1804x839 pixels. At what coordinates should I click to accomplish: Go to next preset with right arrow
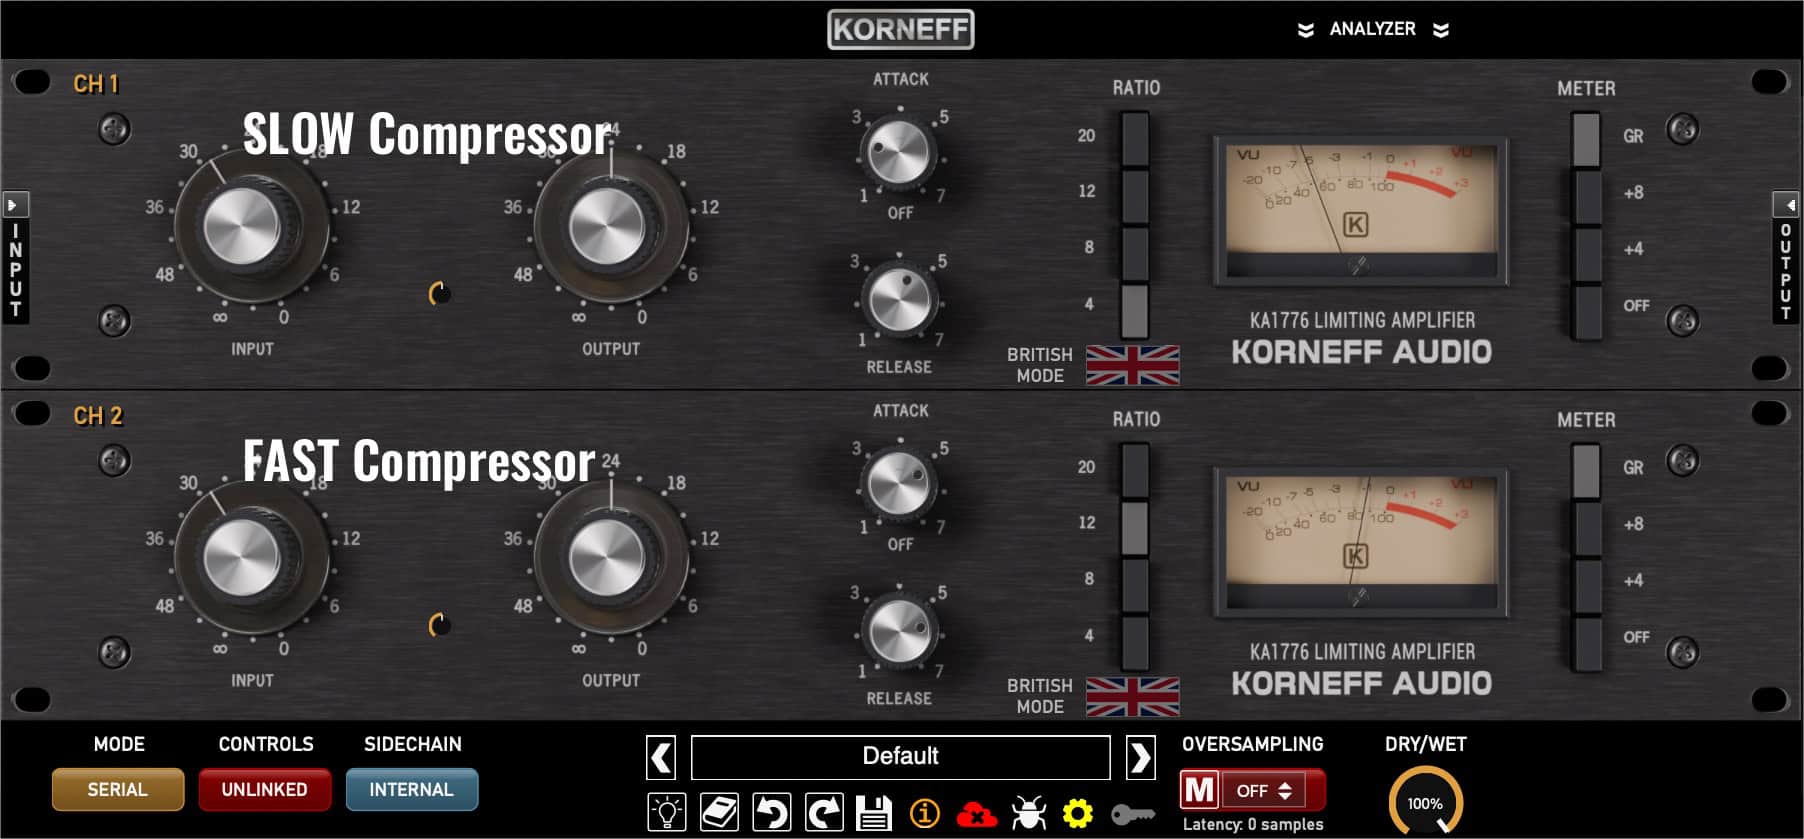point(1140,758)
